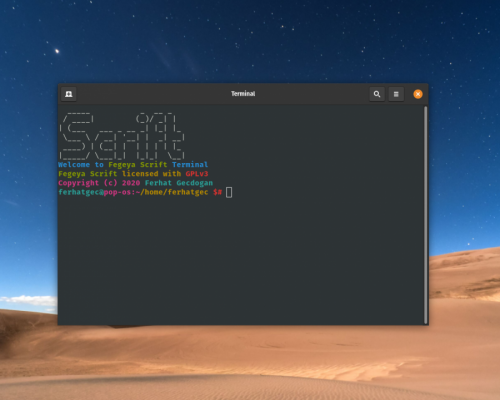Click the Scrift ASCII art banner
Screen dimensions: 500x400
[x=122, y=136]
